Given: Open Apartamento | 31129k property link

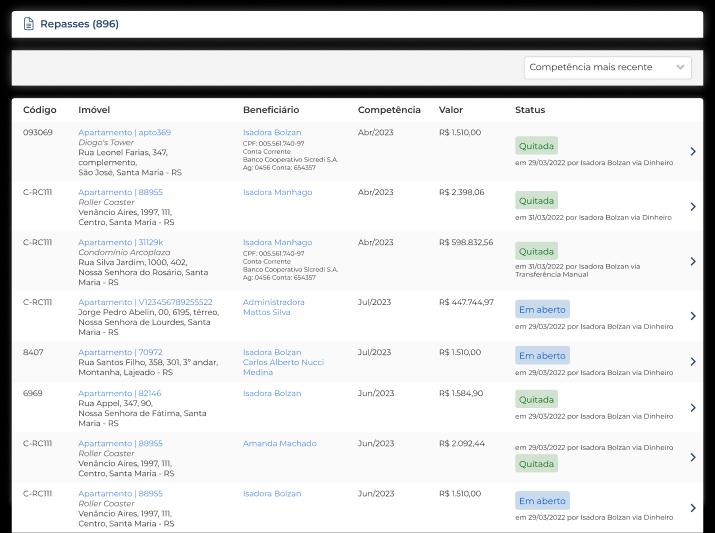Looking at the screenshot, I should tap(120, 242).
